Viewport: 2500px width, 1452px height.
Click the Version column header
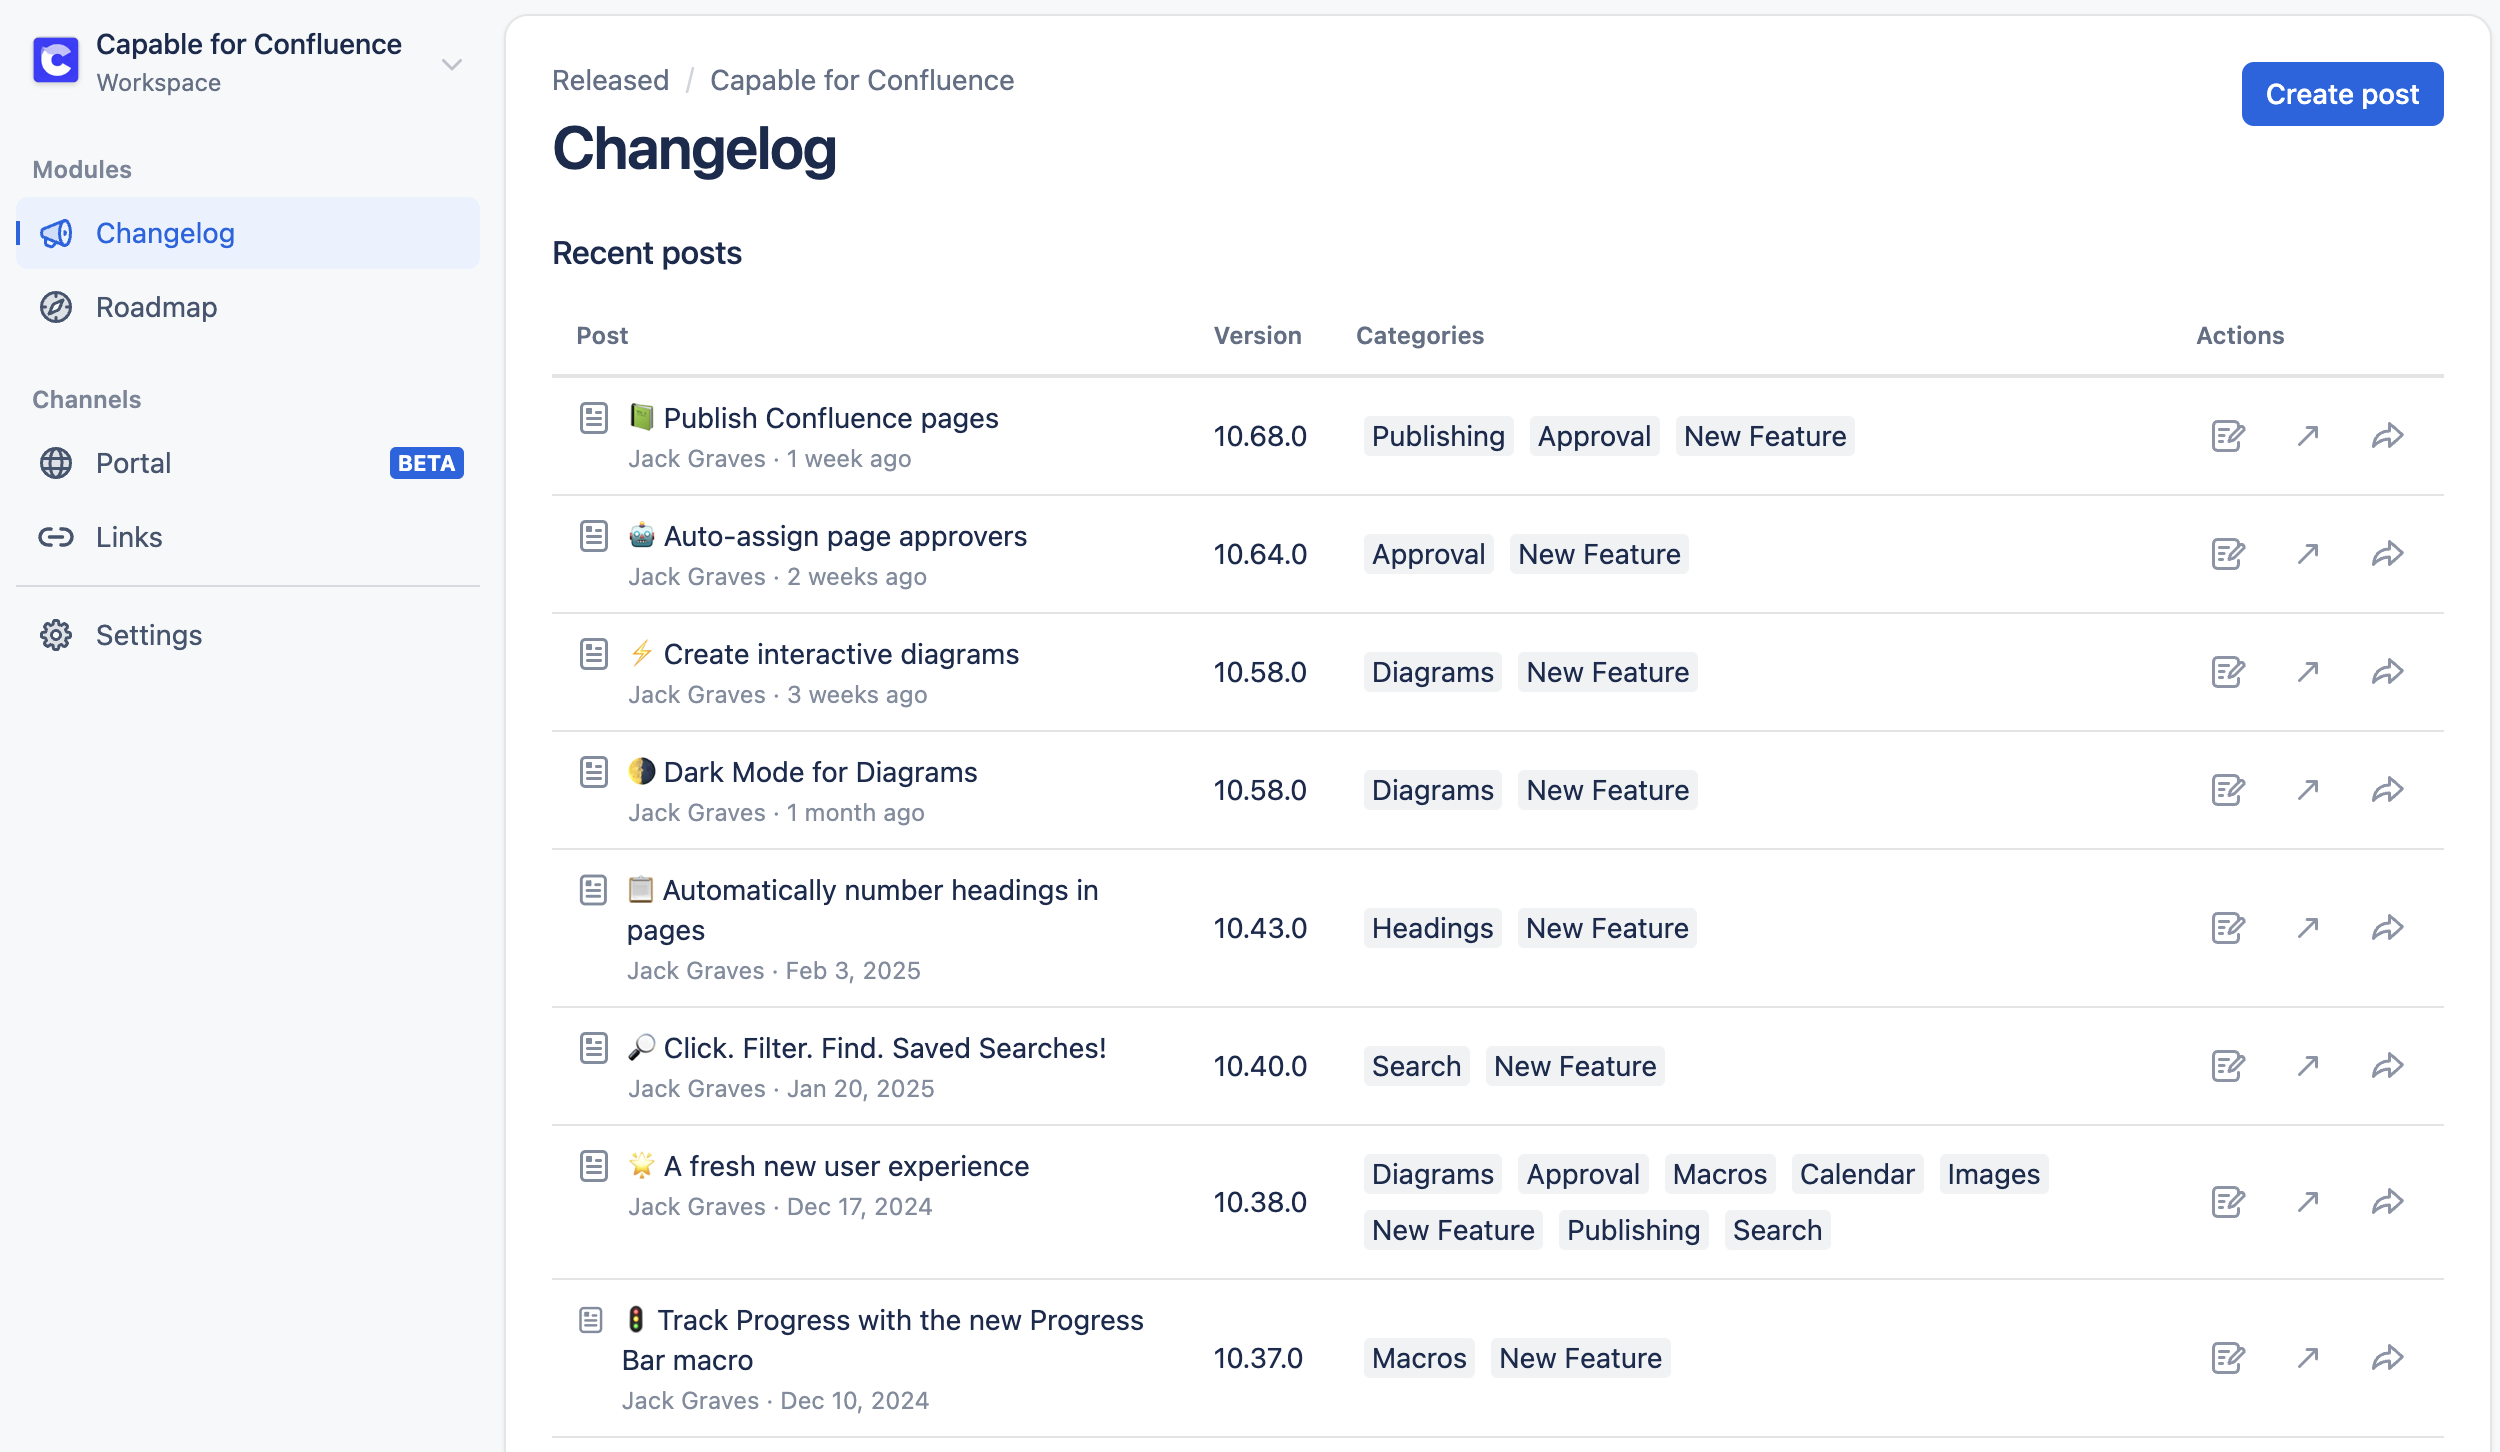(x=1257, y=335)
